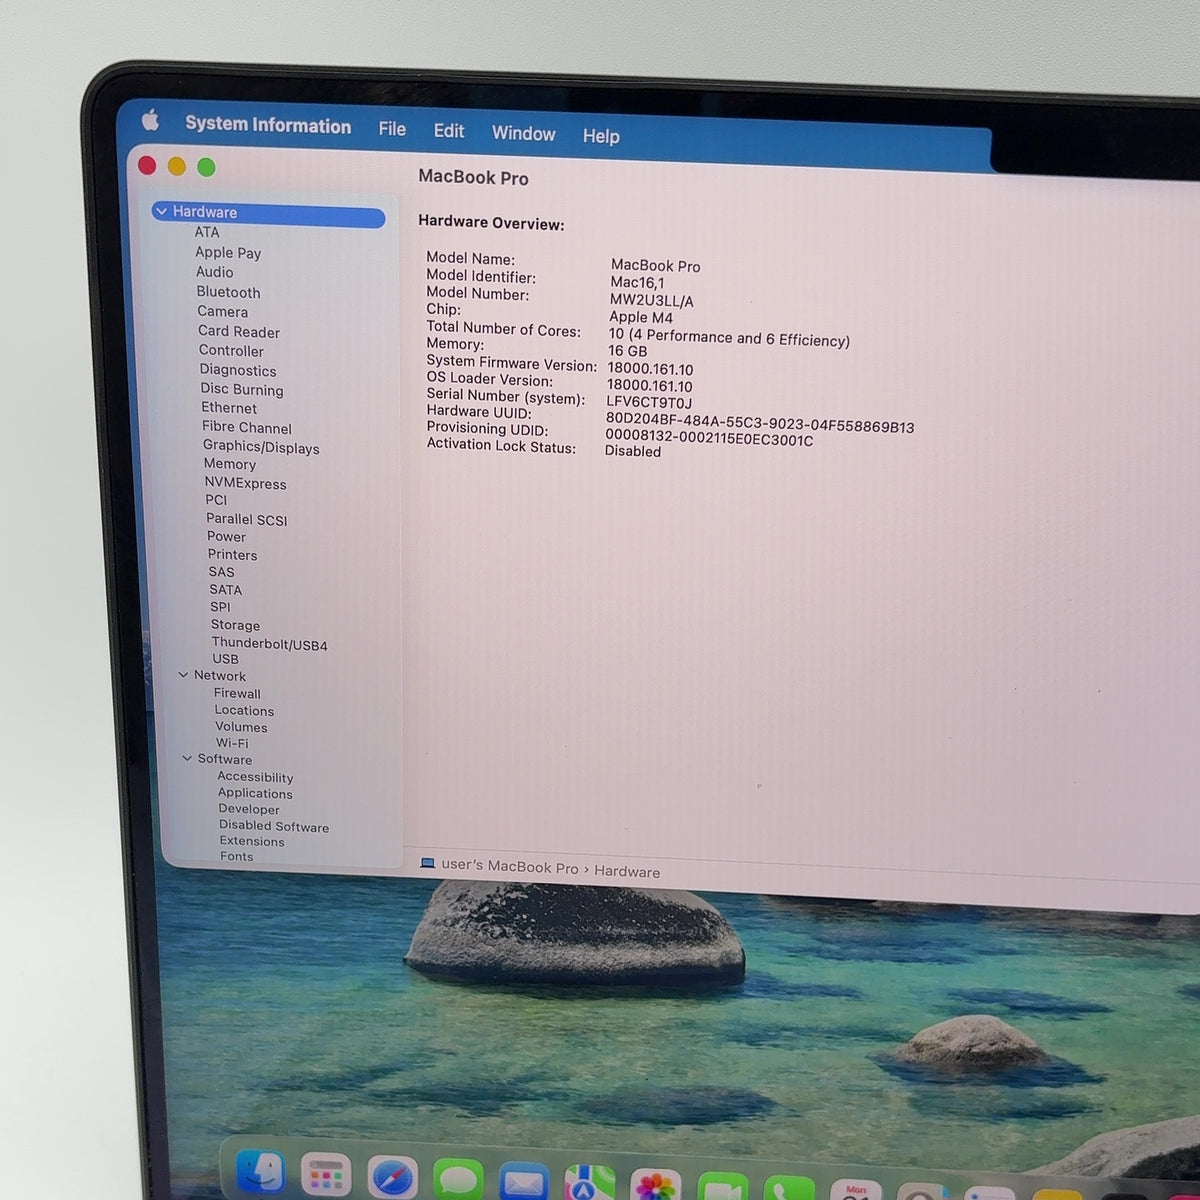
Task: Collapse the Software section chevron
Action: click(x=187, y=759)
